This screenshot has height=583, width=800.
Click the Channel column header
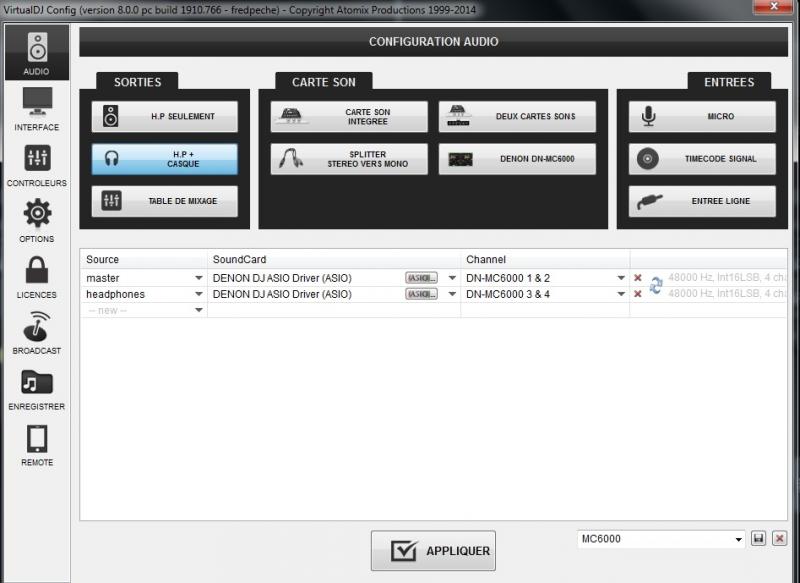pos(545,259)
